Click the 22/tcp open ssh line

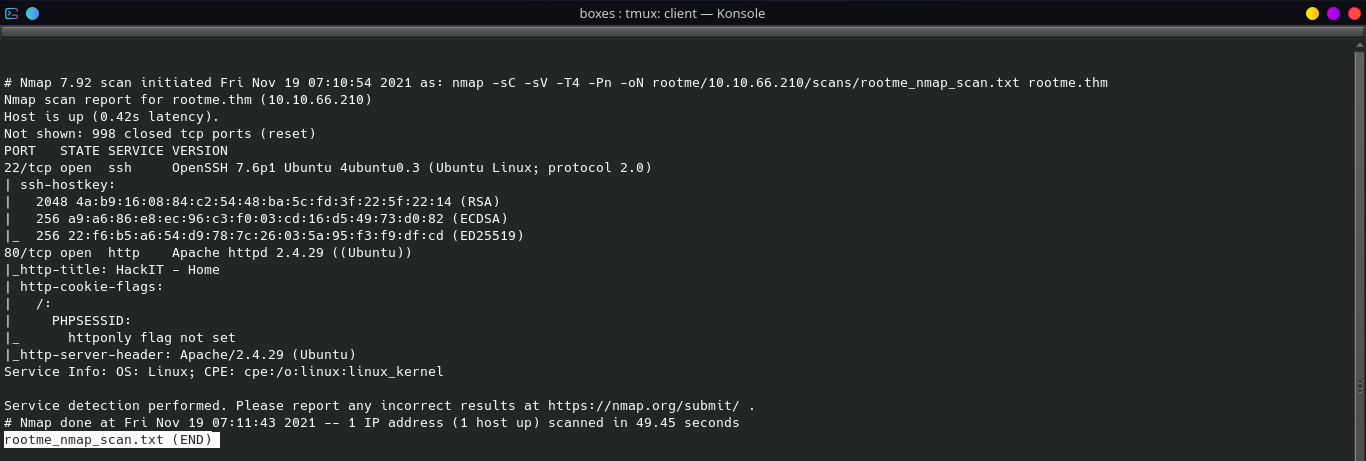(x=328, y=168)
